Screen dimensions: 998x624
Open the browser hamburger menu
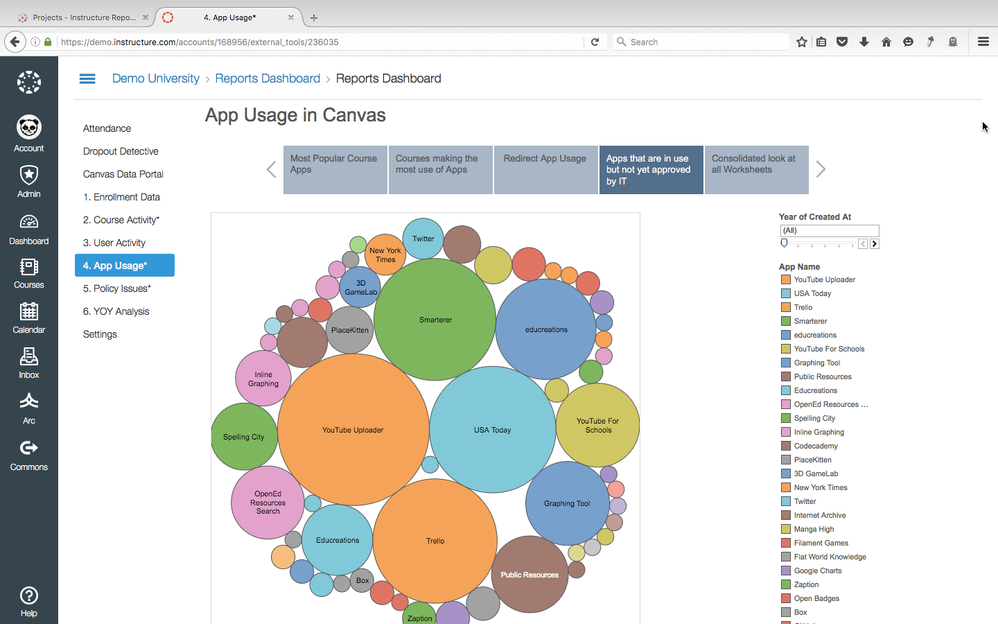coord(983,42)
